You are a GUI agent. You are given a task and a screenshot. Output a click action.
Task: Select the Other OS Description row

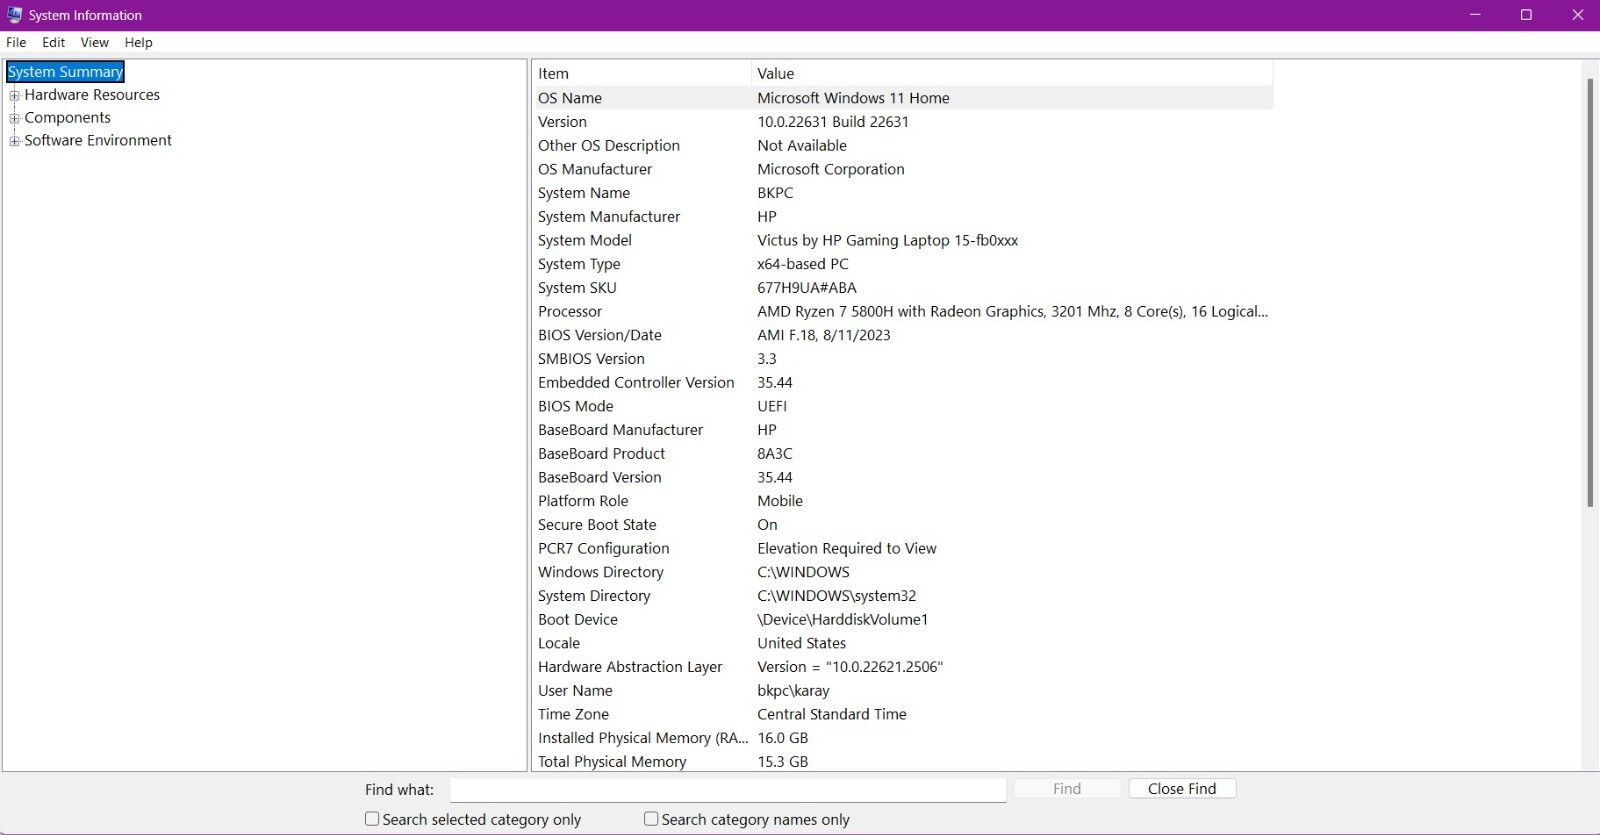tap(902, 146)
